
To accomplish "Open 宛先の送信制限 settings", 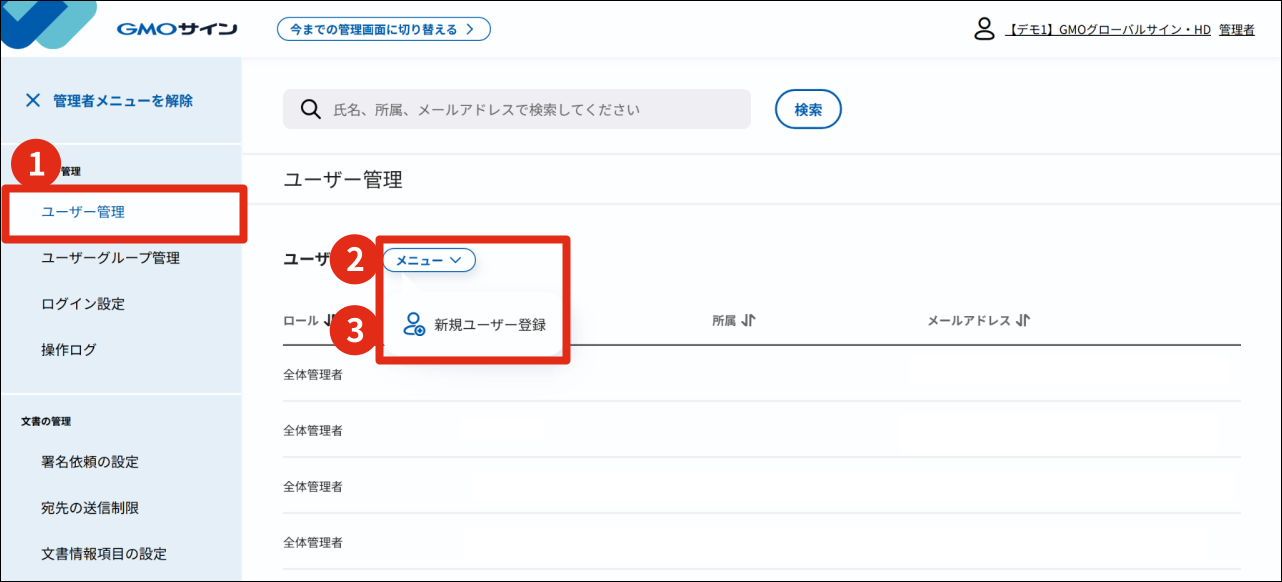I will point(90,508).
